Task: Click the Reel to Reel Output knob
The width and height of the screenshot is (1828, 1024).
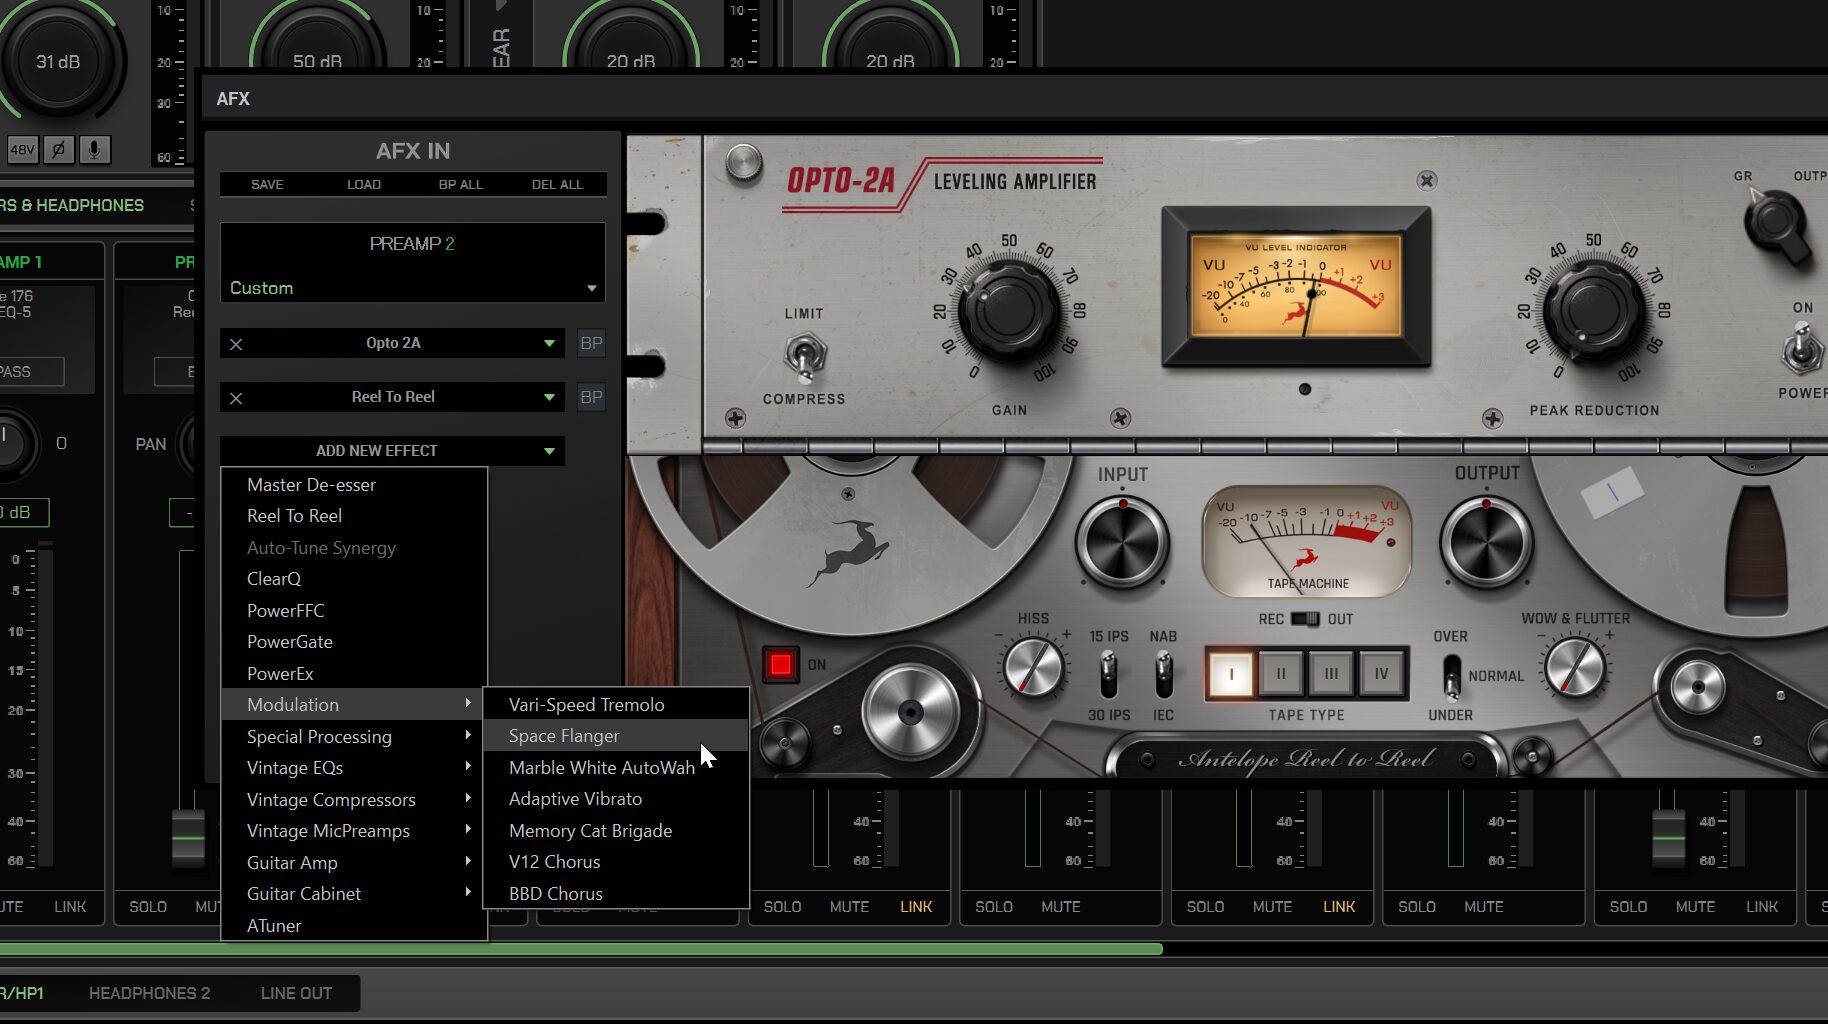Action: pyautogui.click(x=1486, y=543)
